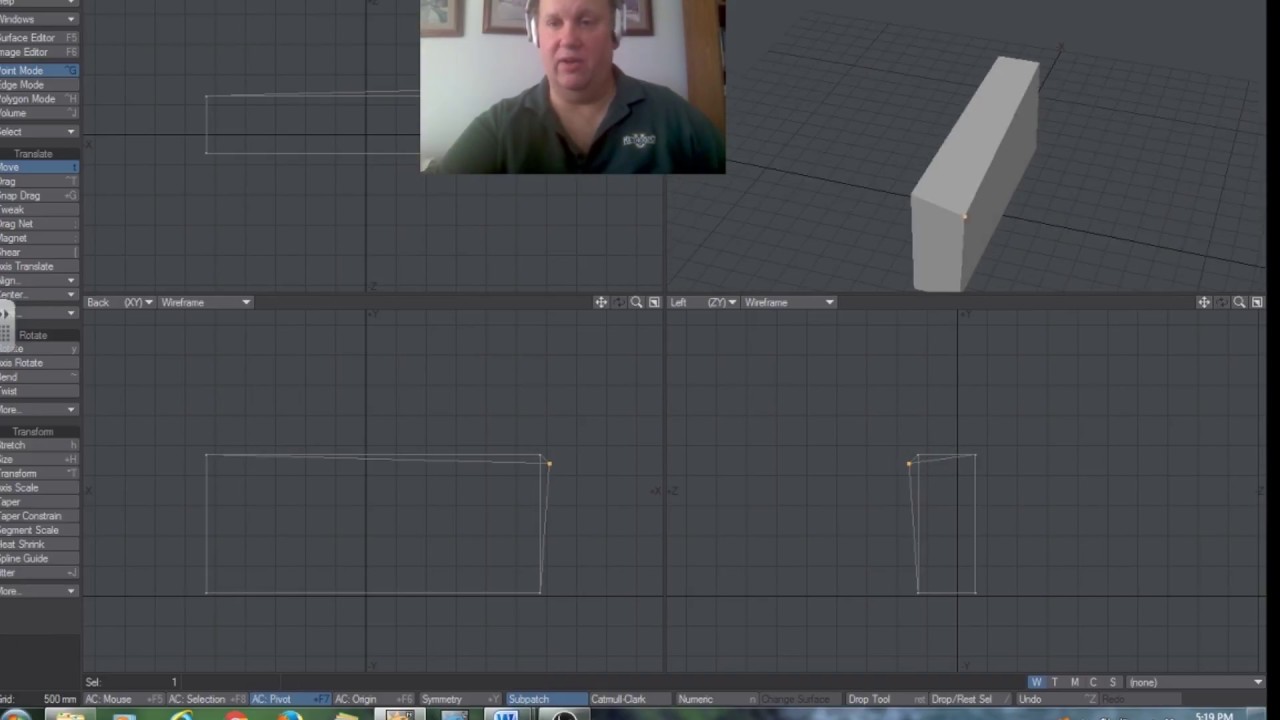Click the selected orange point in Back viewport
1280x720 pixels.
pos(549,464)
